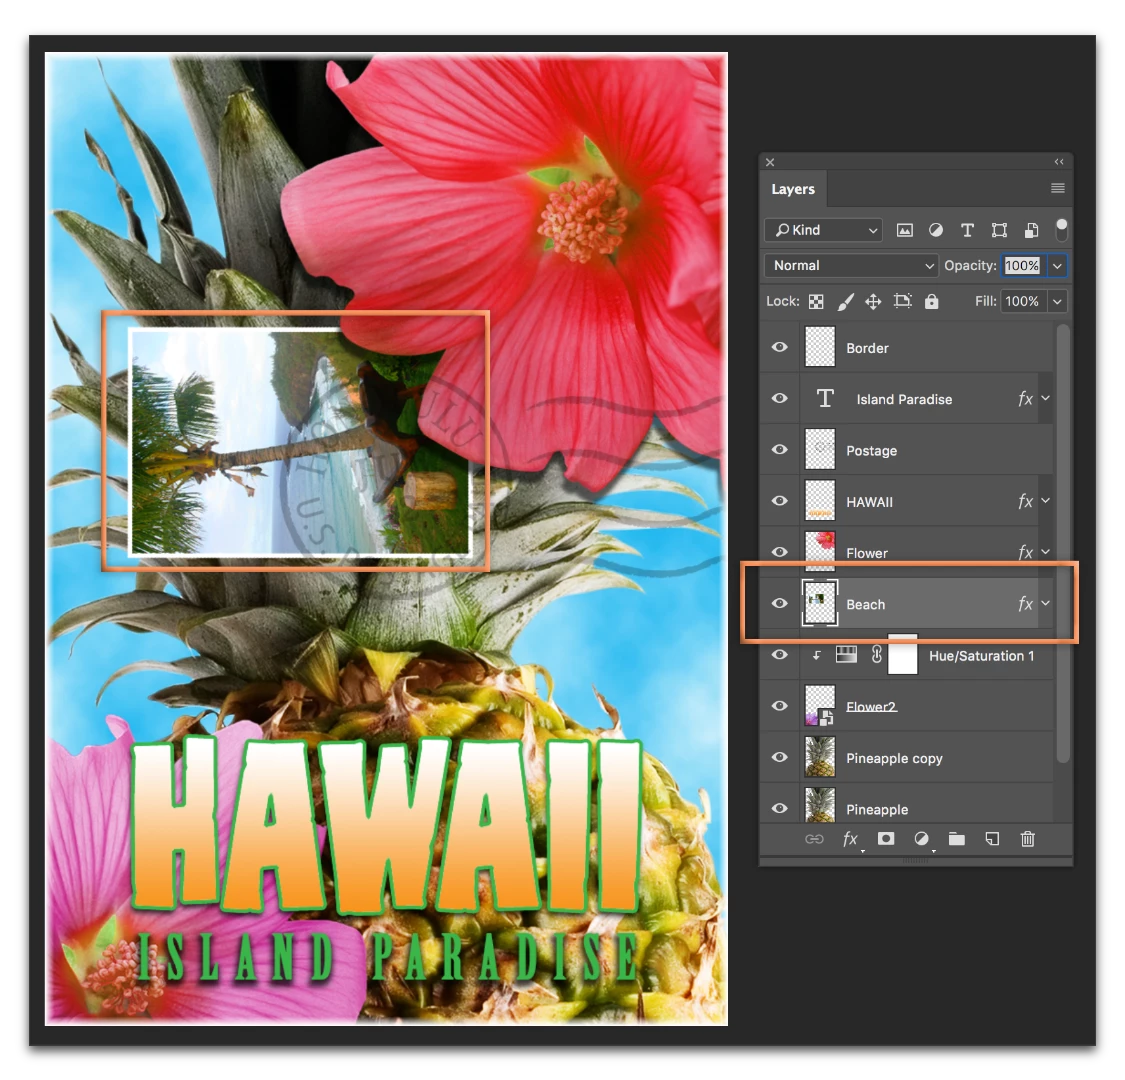The width and height of the screenshot is (1125, 1080).
Task: Lock all padlock icon
Action: [x=931, y=301]
